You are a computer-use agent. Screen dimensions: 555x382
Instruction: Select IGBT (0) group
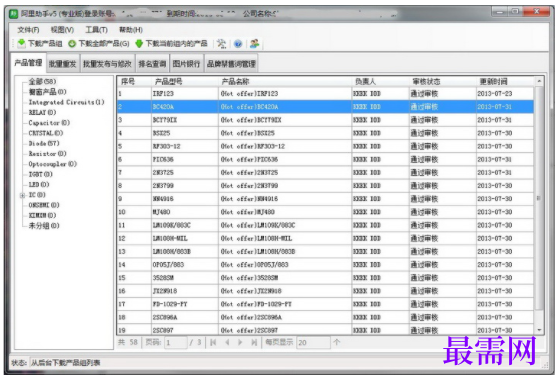(x=40, y=174)
